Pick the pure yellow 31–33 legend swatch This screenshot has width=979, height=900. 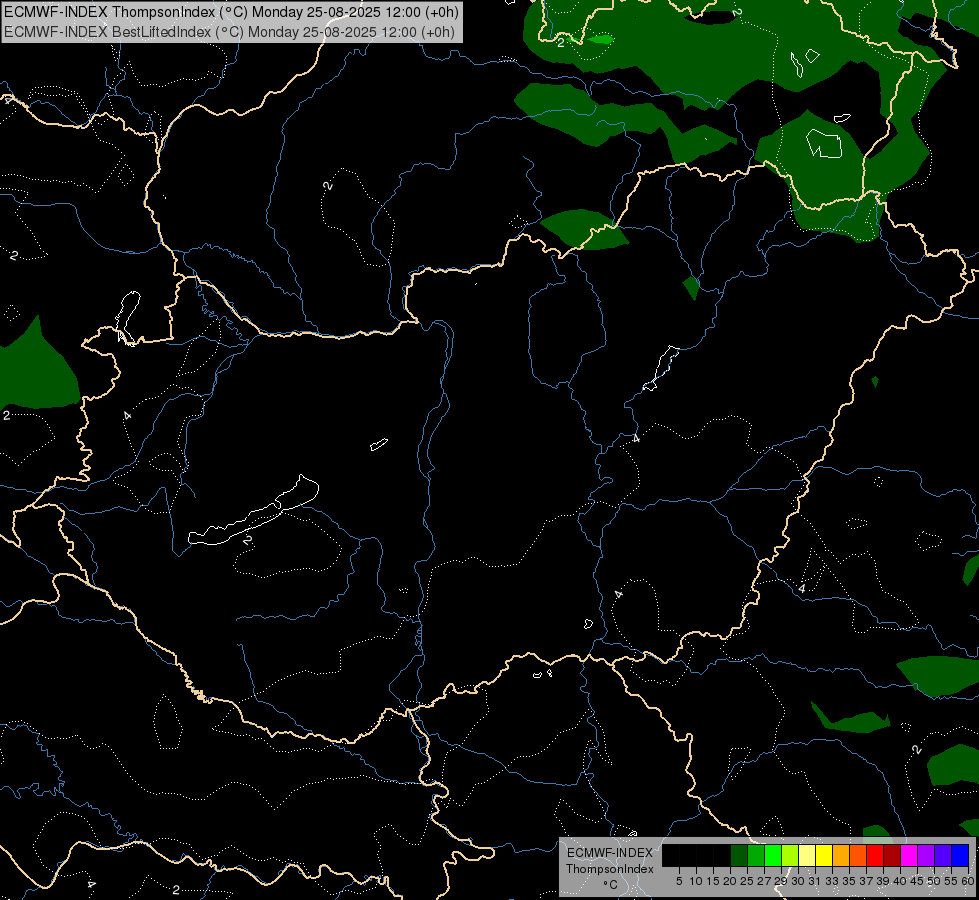[x=824, y=855]
